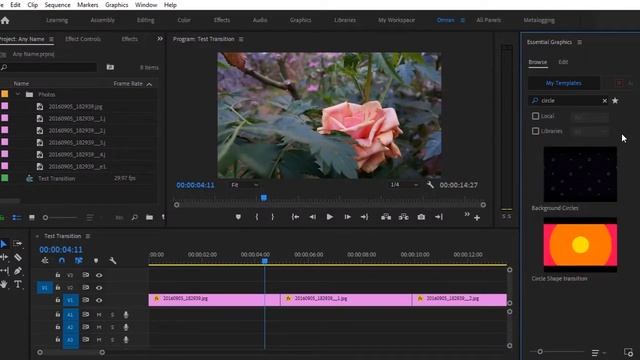This screenshot has width=640, height=360.
Task: Show more transport buttons chevron
Action: click(467, 214)
